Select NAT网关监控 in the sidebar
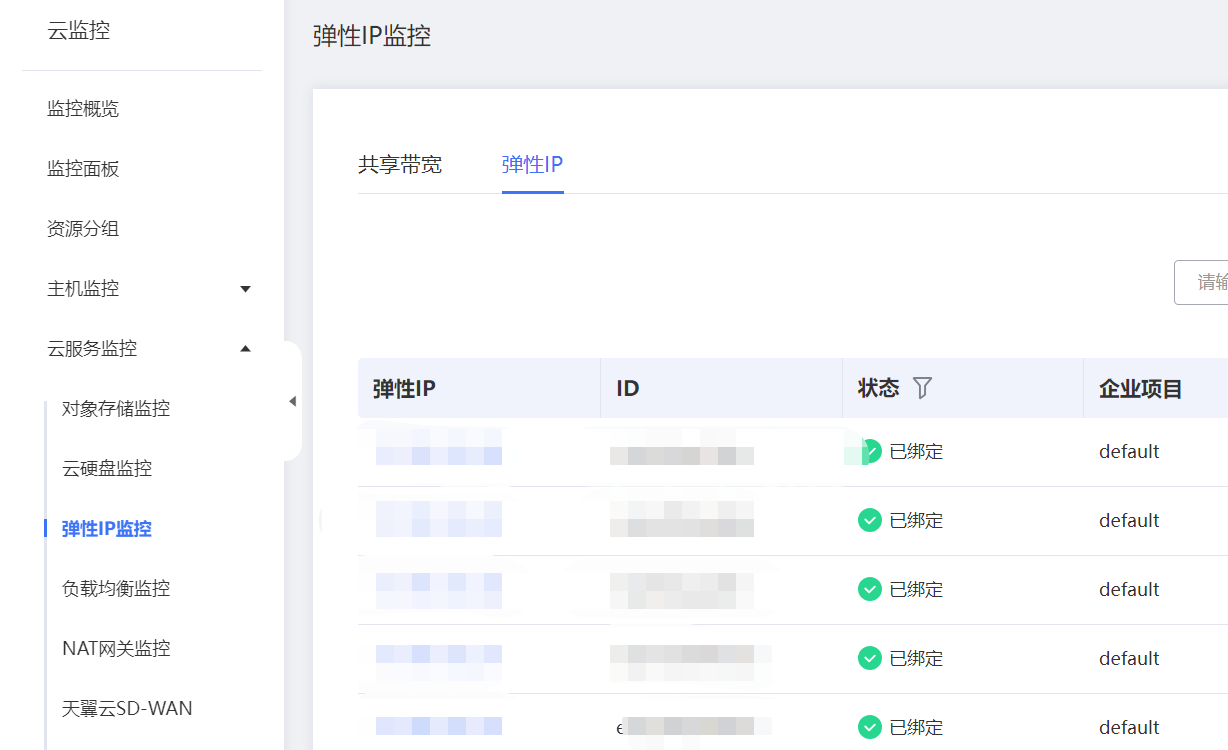Screen dimensions: 1228x750 click(x=116, y=649)
